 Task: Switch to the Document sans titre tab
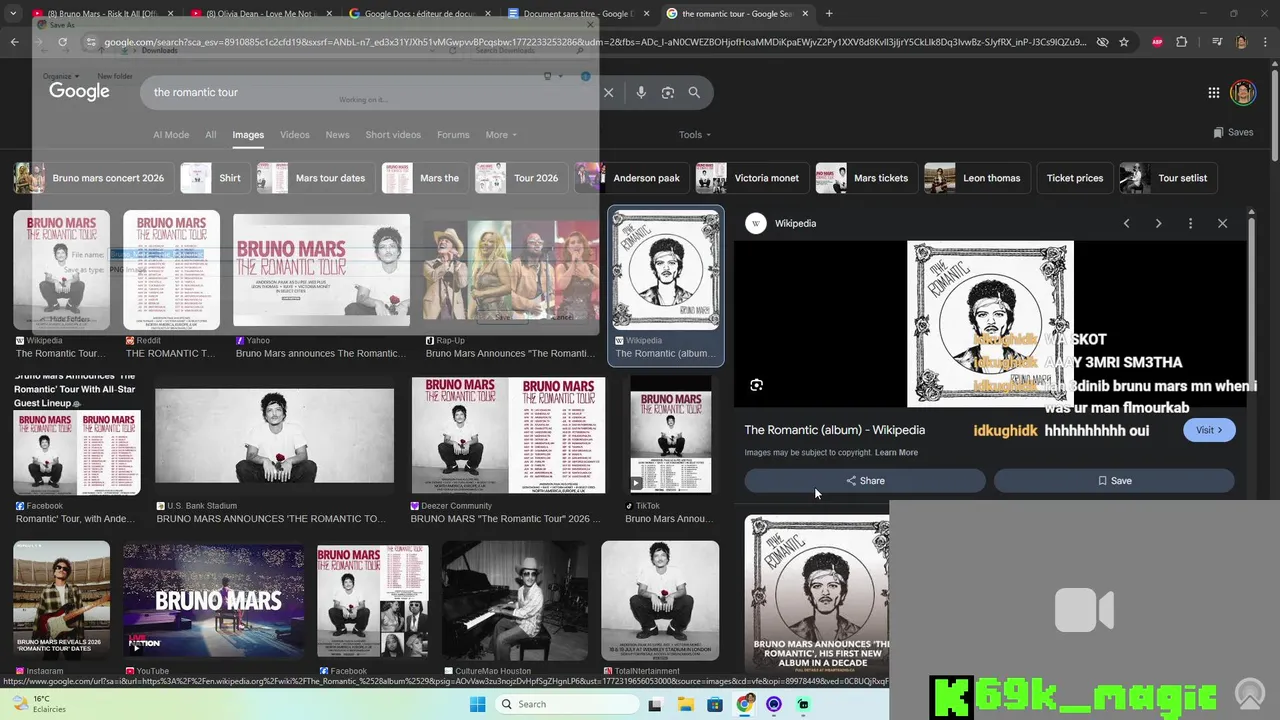[x=577, y=14]
